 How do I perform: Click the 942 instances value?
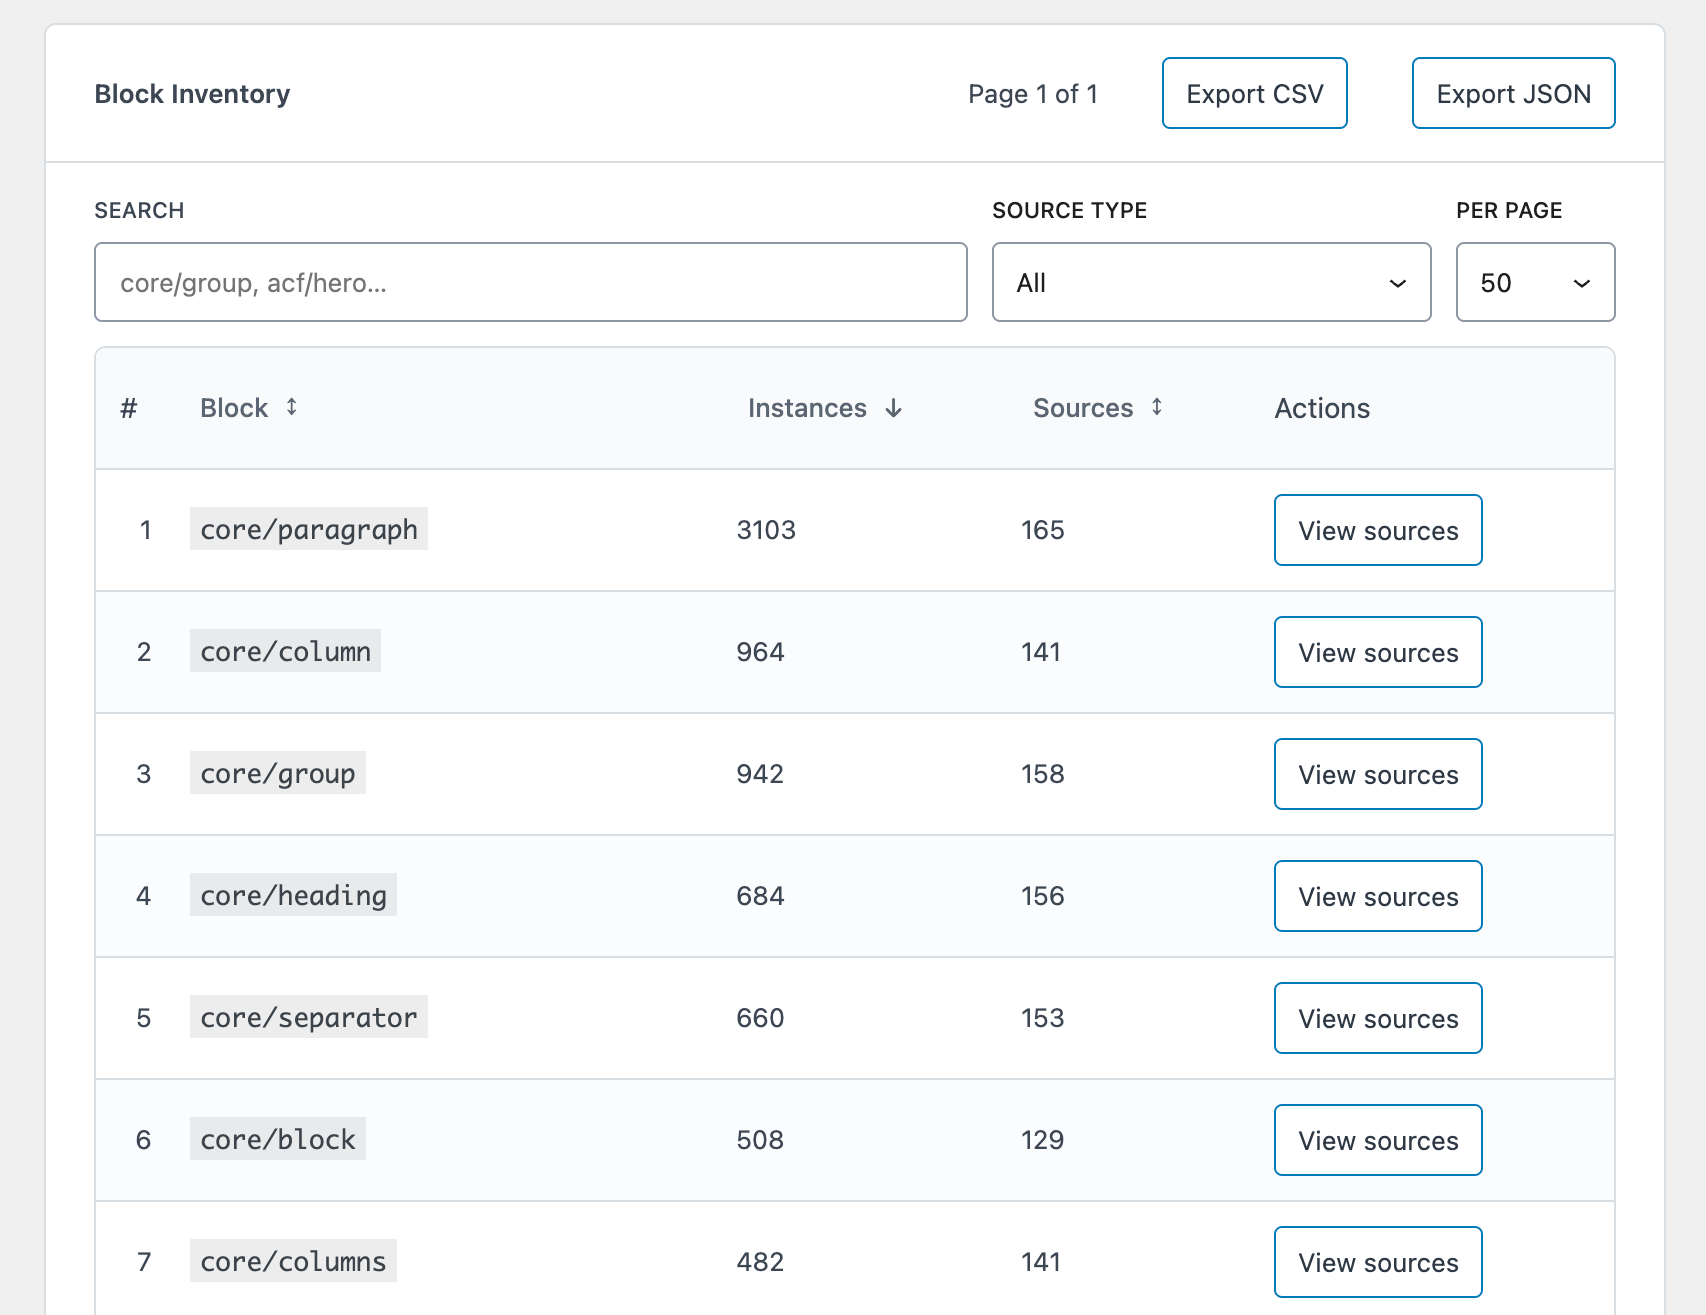(760, 774)
